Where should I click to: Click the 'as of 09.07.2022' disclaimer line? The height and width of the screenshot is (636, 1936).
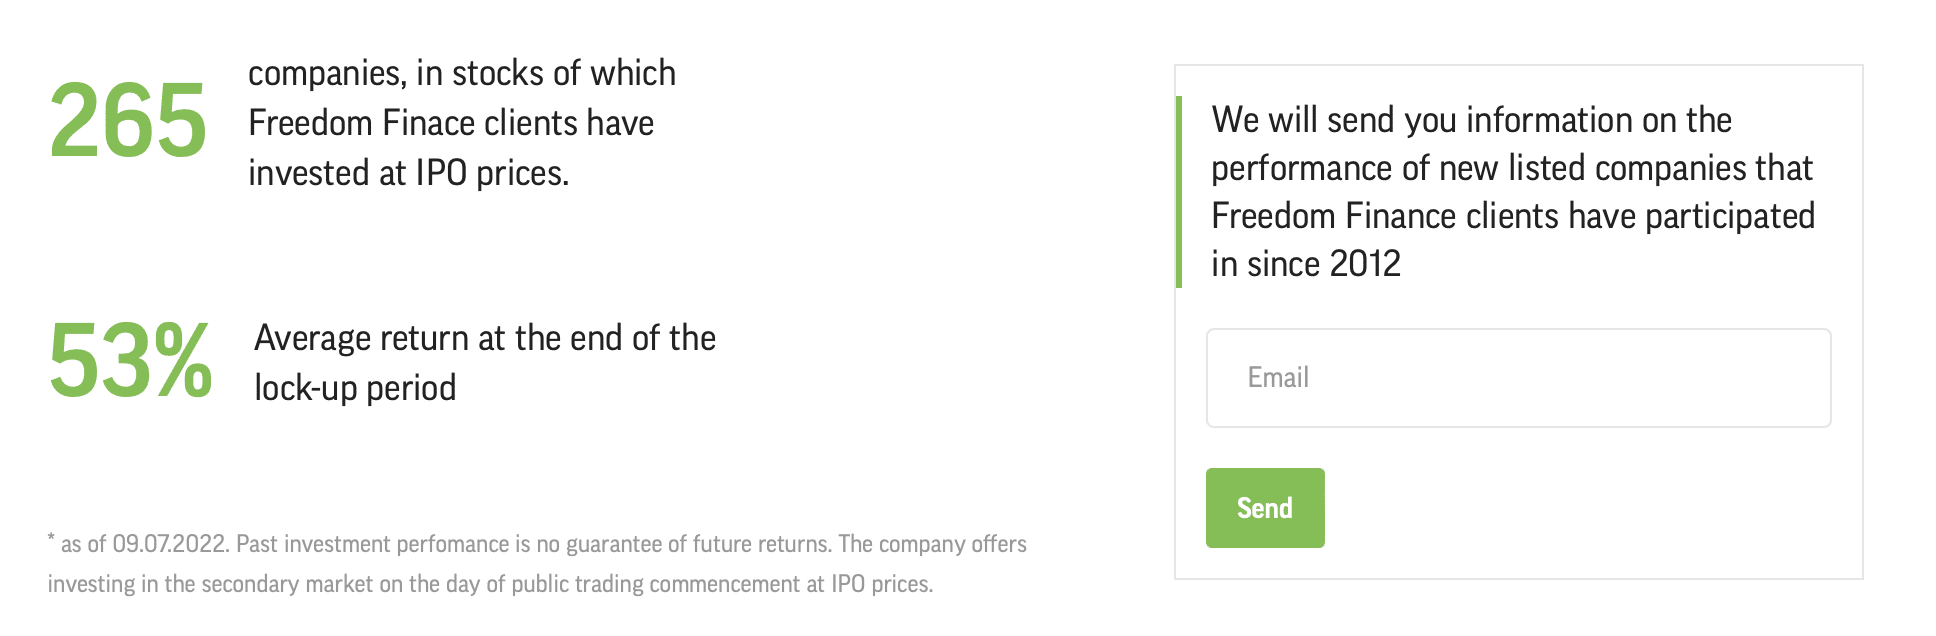coord(537,544)
